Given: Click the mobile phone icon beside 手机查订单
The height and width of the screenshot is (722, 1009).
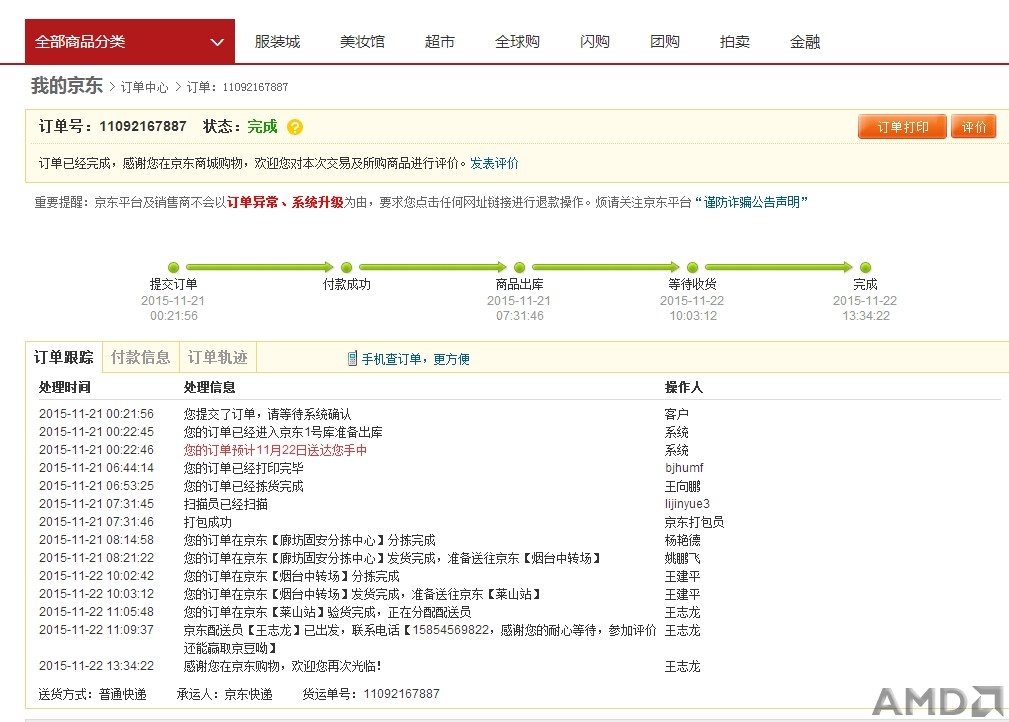Looking at the screenshot, I should click(x=352, y=358).
